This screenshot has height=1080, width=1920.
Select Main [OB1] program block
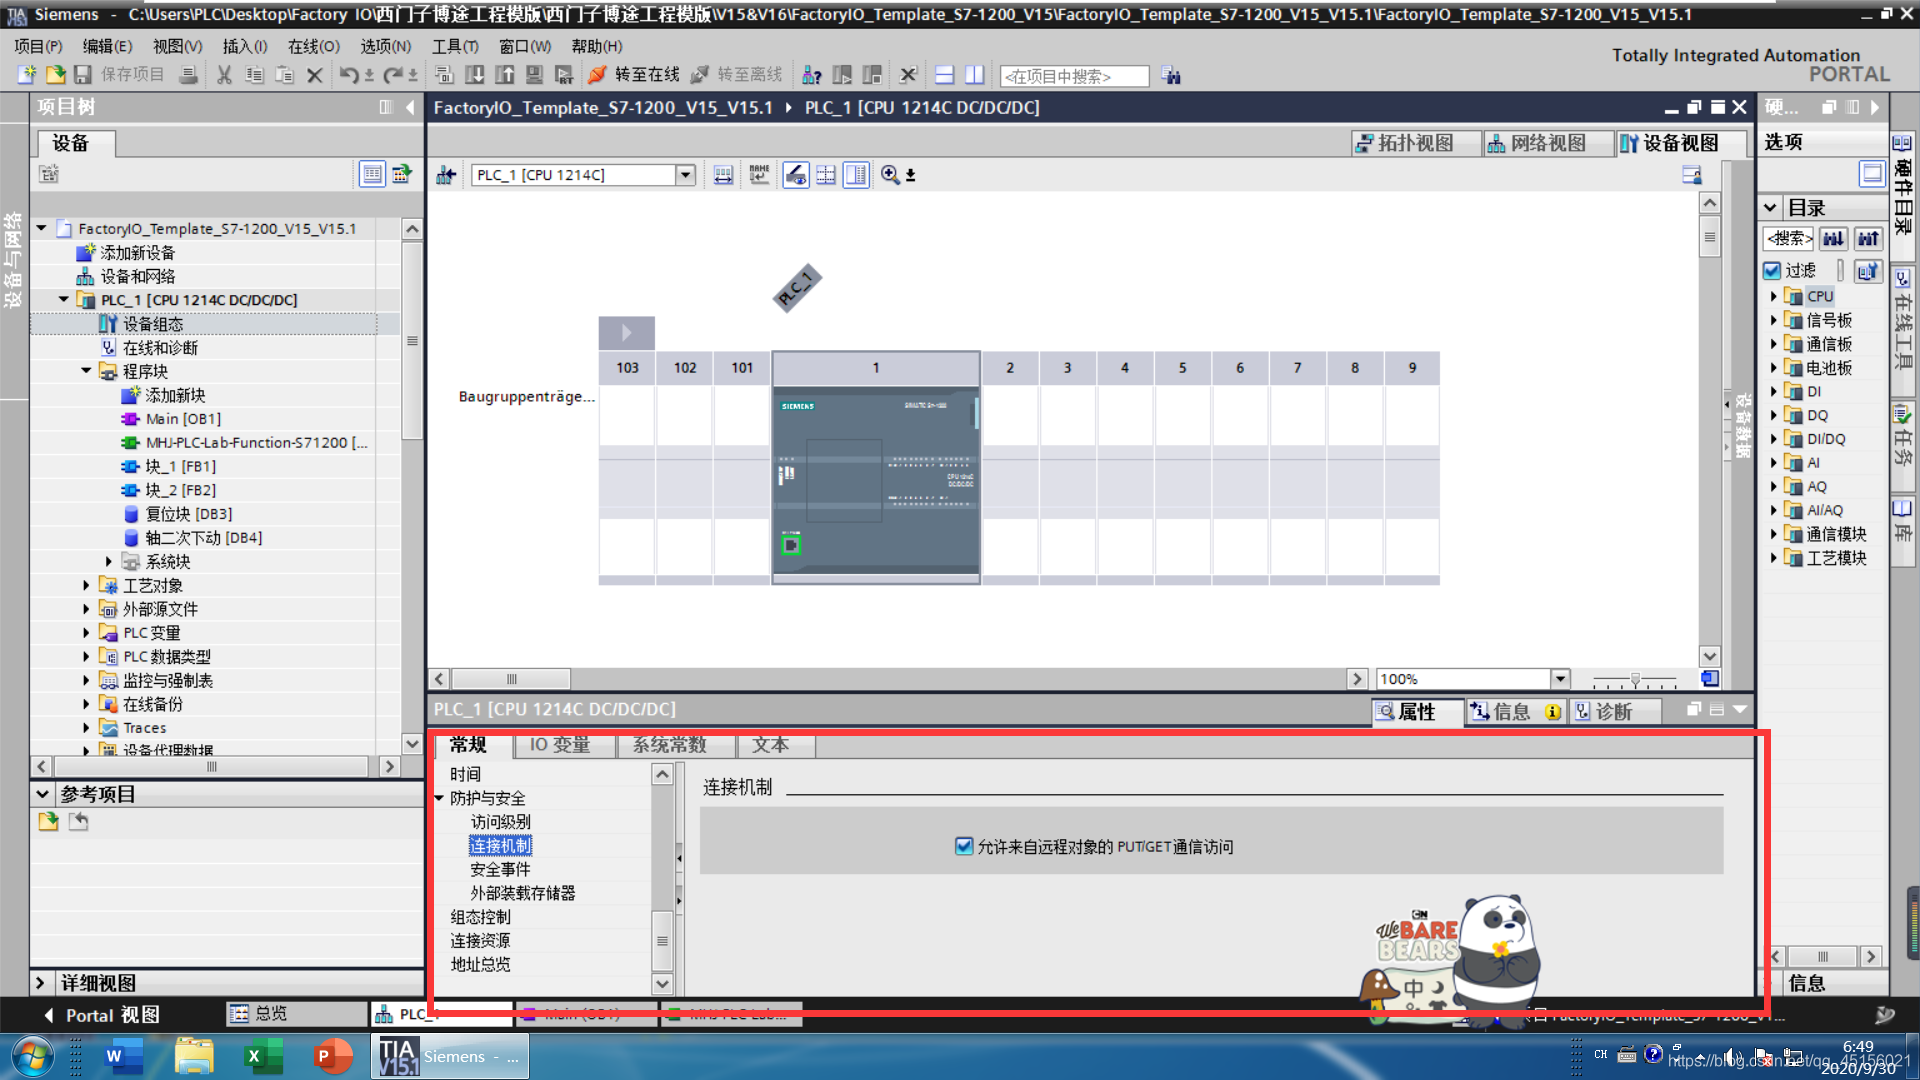183,418
